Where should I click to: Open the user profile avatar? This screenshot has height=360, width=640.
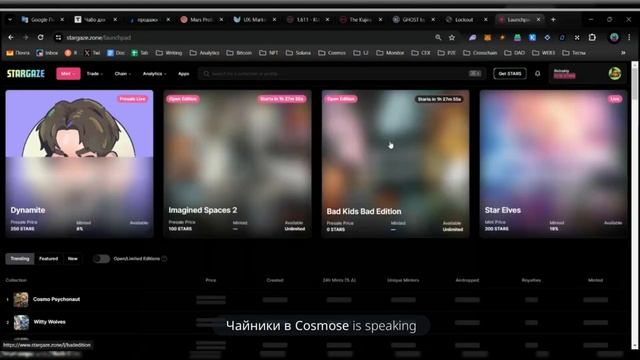615,73
